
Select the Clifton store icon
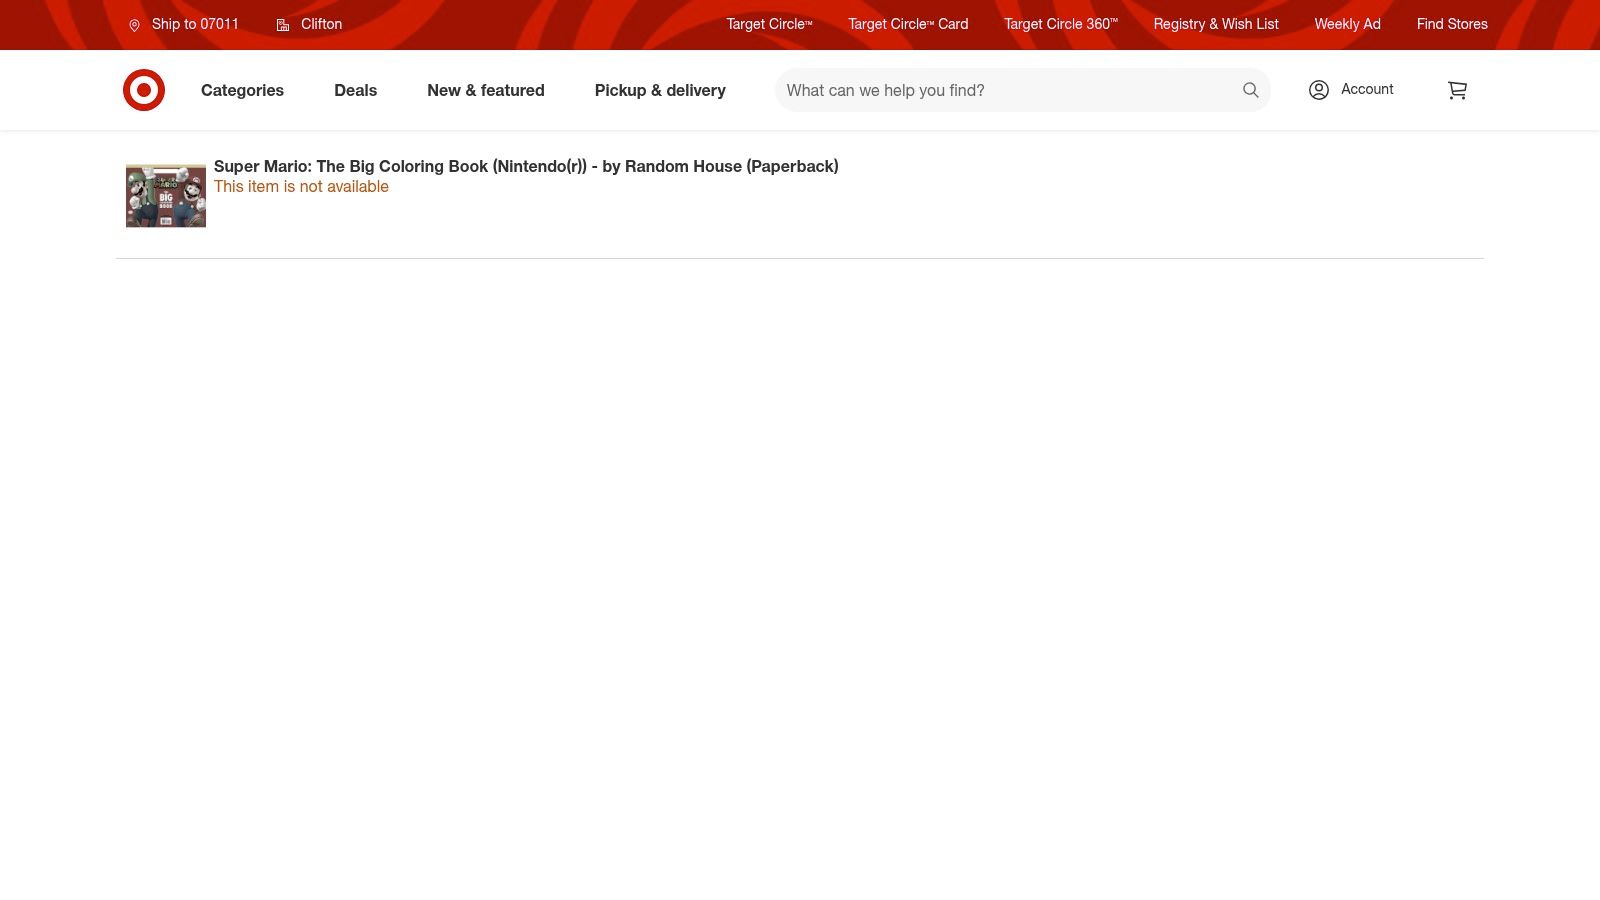pyautogui.click(x=283, y=25)
